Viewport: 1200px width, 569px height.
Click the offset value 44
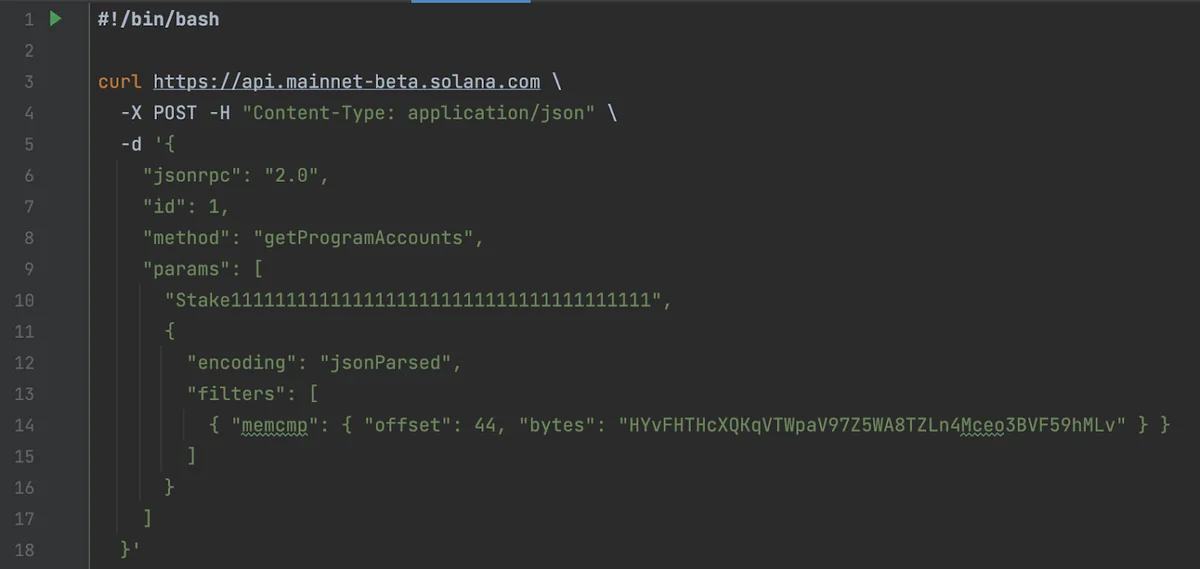(486, 425)
